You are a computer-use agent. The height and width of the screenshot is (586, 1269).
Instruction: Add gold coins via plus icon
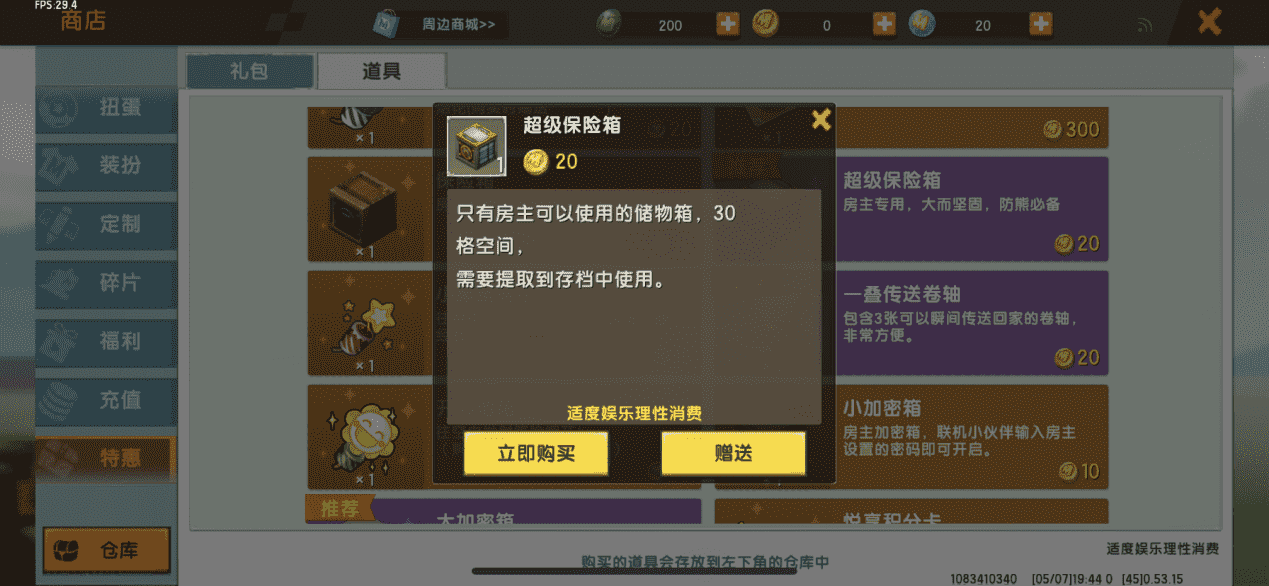[884, 24]
